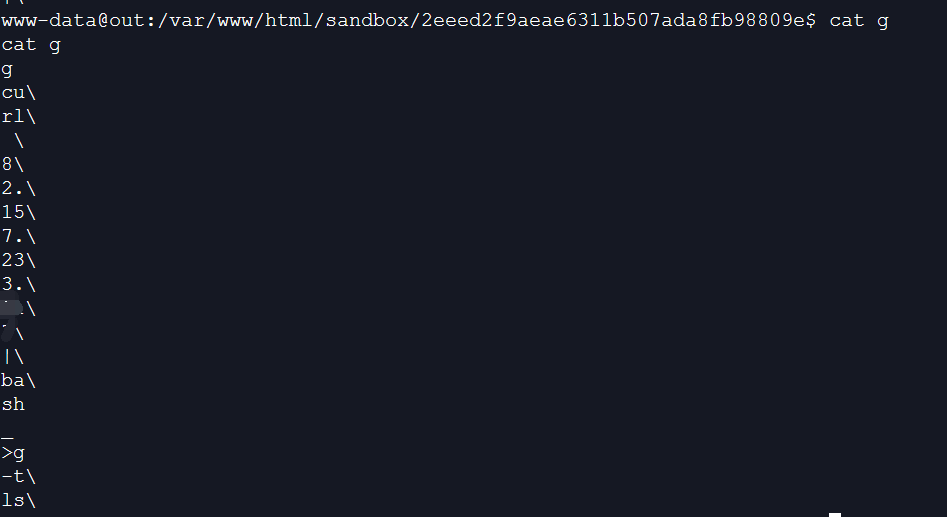
Task: Click the blurred redacted text in the output
Action: [11, 320]
